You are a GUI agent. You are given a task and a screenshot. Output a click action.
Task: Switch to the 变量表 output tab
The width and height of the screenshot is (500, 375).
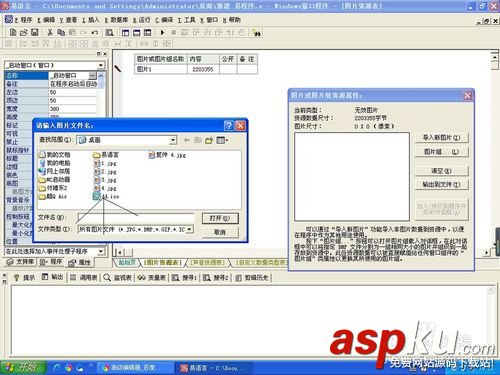pos(152,277)
